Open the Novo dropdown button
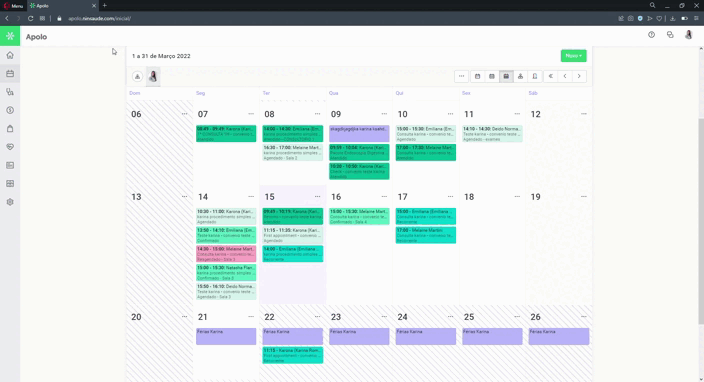 click(x=573, y=56)
